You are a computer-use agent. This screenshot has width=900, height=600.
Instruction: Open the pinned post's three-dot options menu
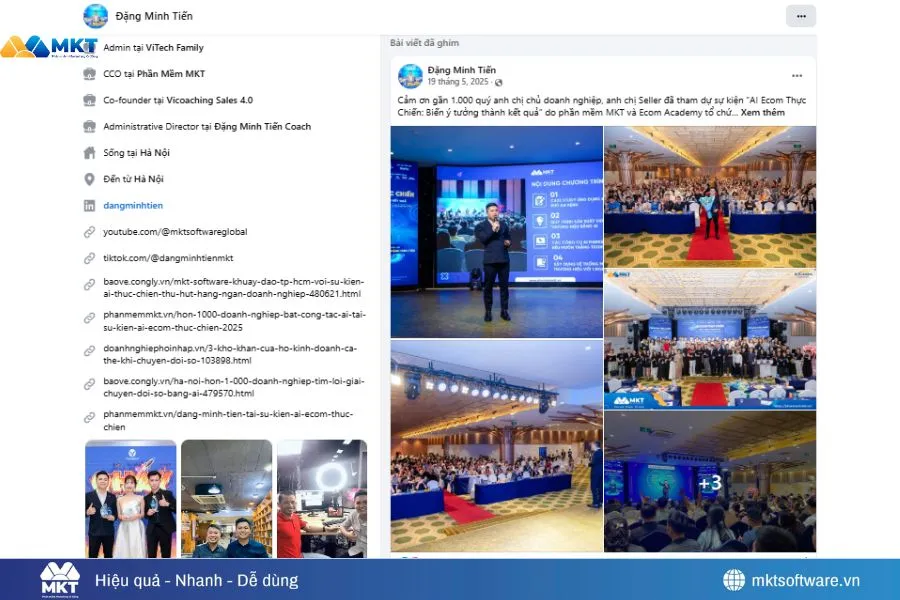pos(797,76)
